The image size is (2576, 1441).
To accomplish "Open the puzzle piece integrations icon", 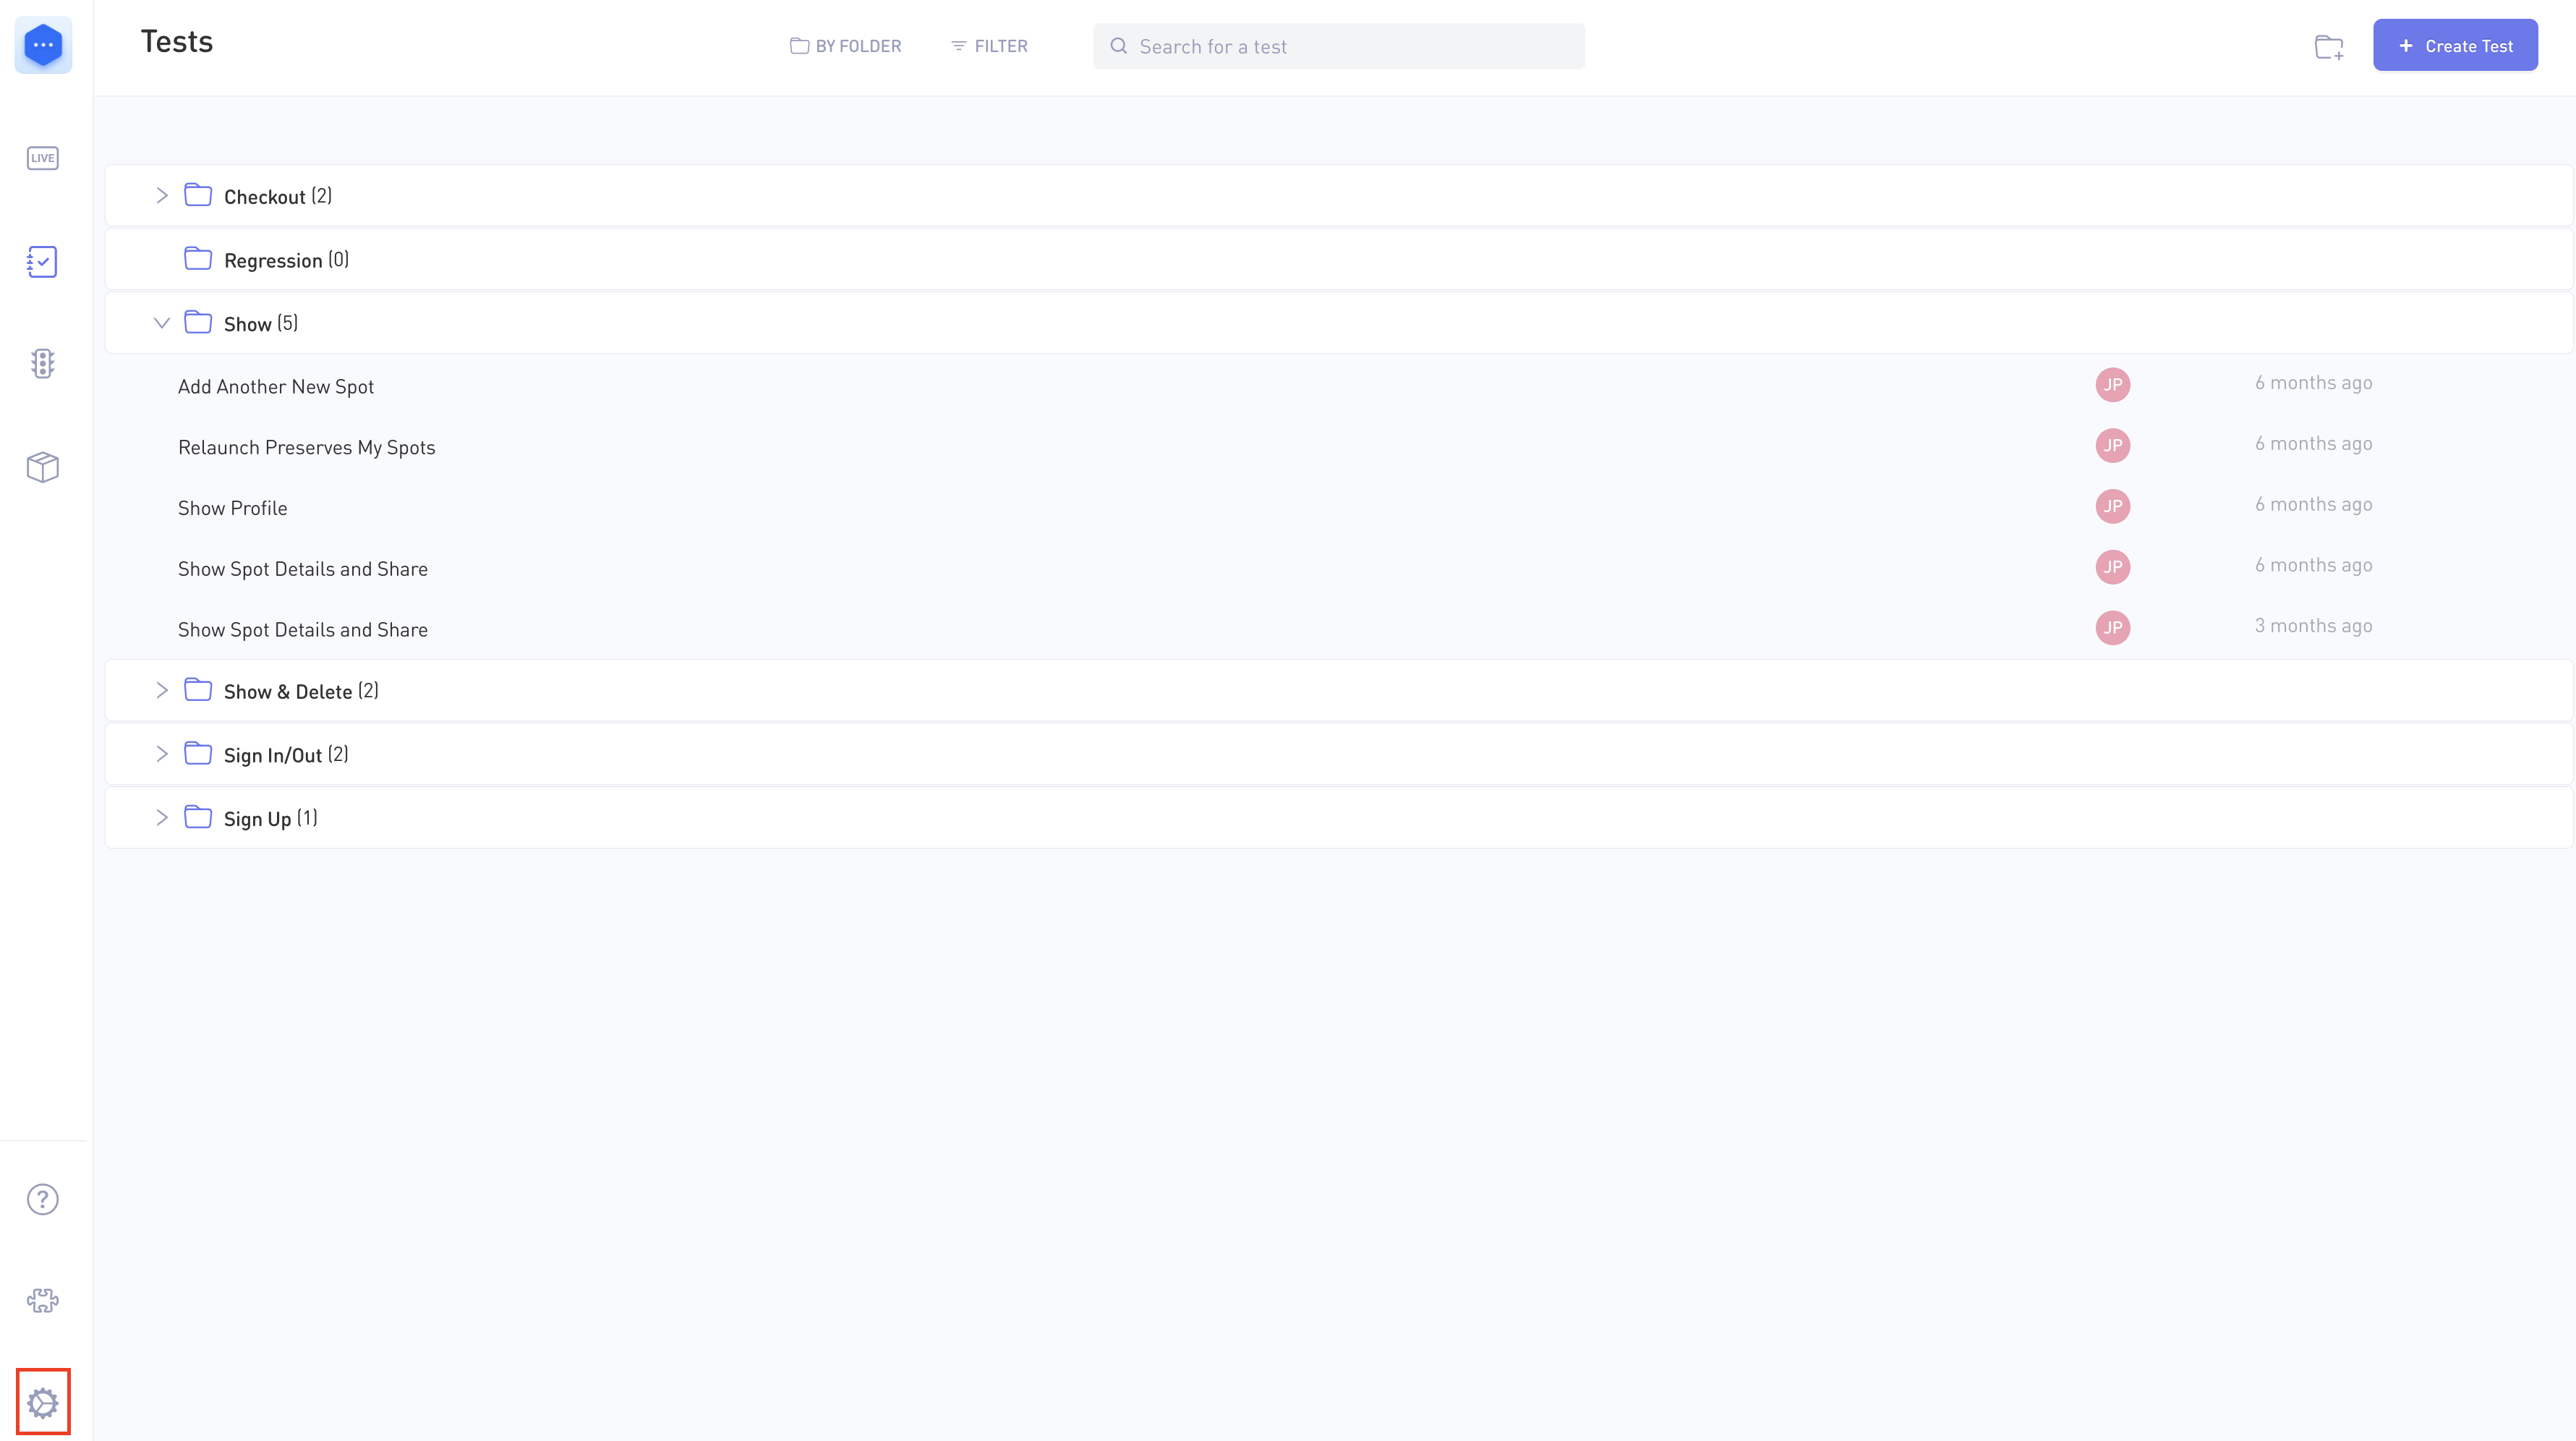I will (x=43, y=1300).
